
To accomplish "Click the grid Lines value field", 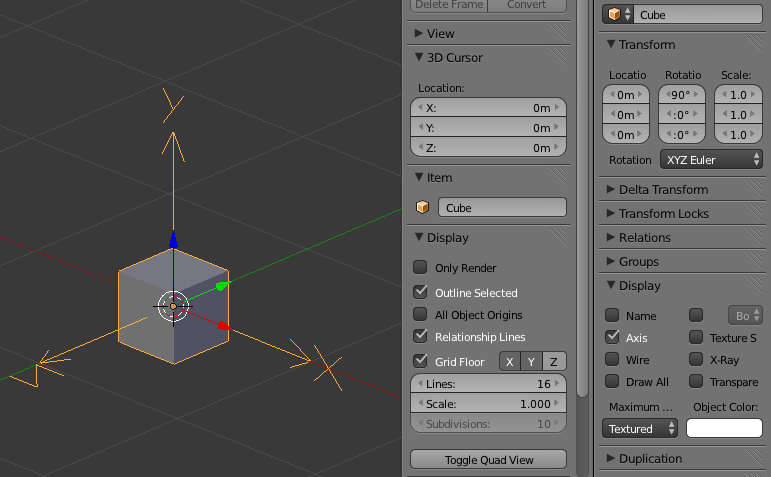I will pos(488,385).
